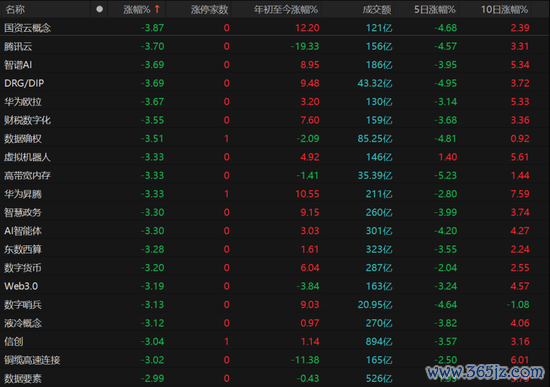
Task: Click the 10日涨幅% column header
Action: (x=504, y=9)
